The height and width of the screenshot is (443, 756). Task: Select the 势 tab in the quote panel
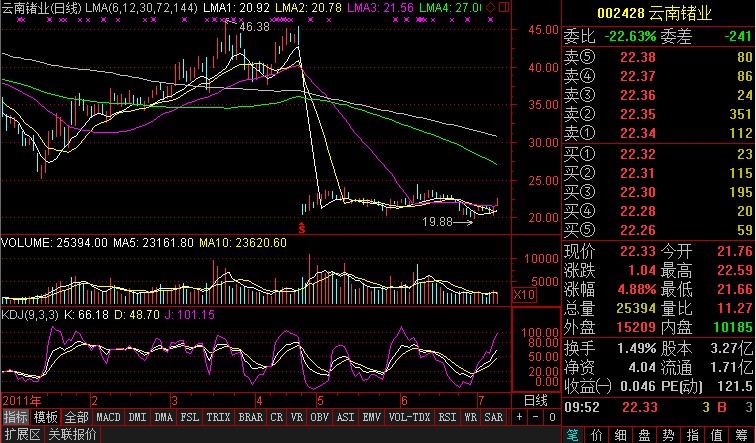(x=668, y=435)
